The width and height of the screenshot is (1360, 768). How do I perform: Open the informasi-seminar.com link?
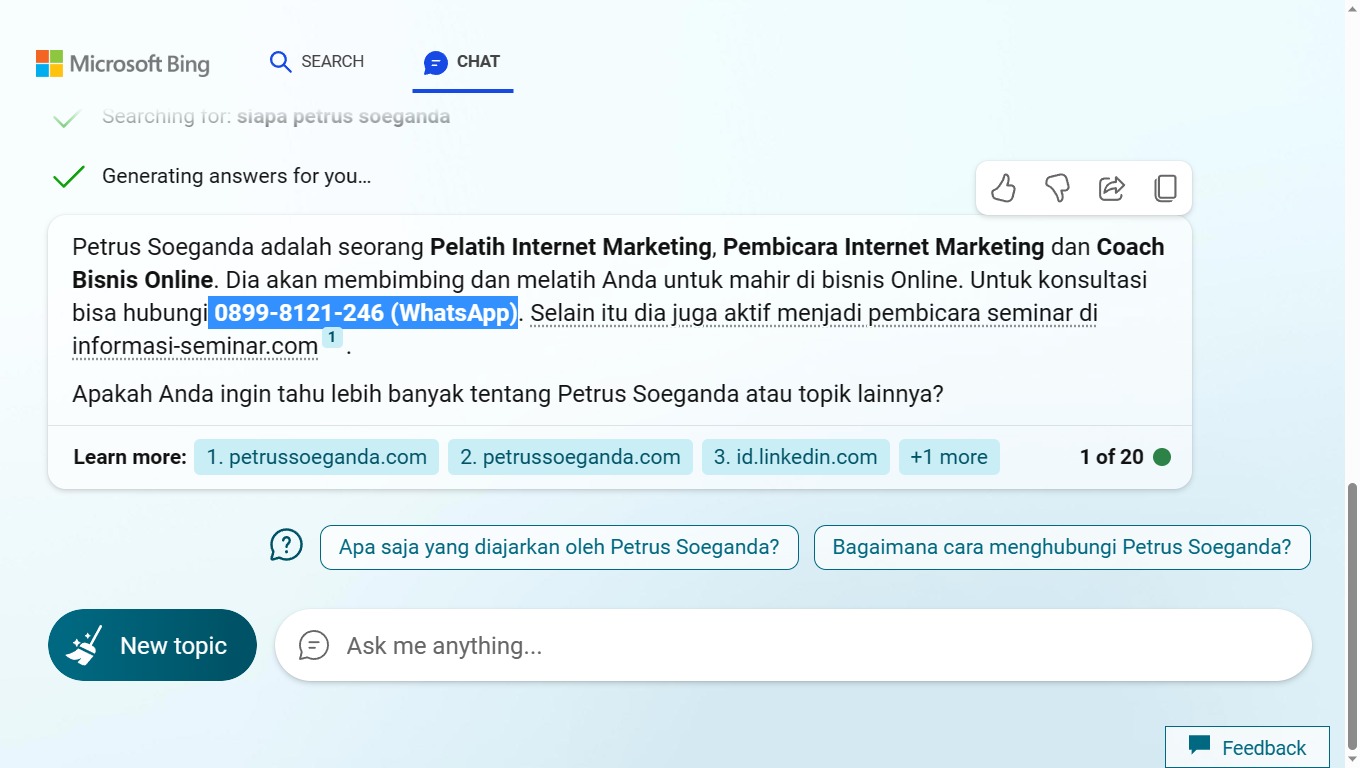[x=195, y=346]
